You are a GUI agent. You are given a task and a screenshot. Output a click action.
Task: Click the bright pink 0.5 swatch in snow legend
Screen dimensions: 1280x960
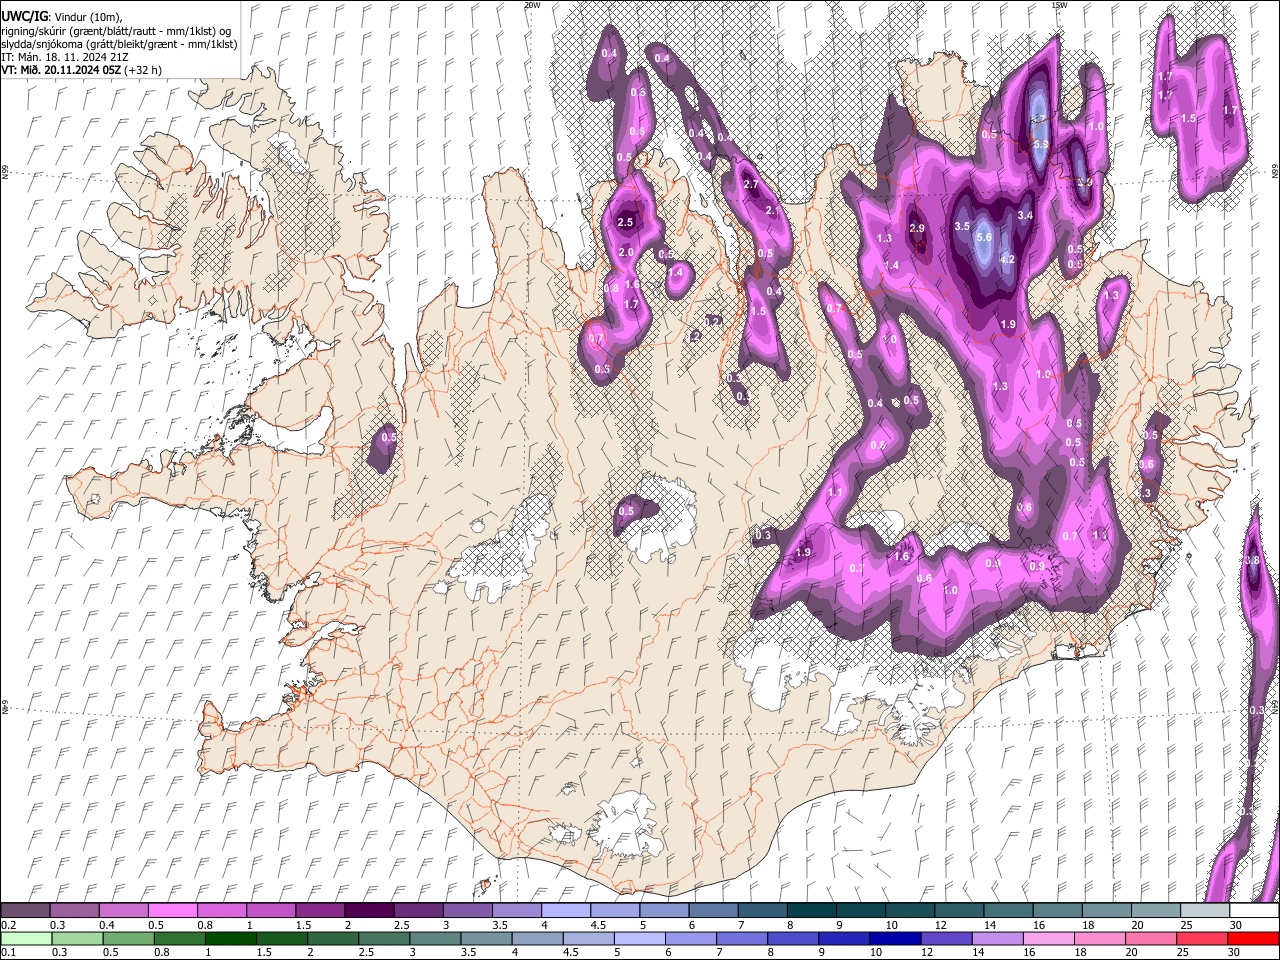(172, 910)
